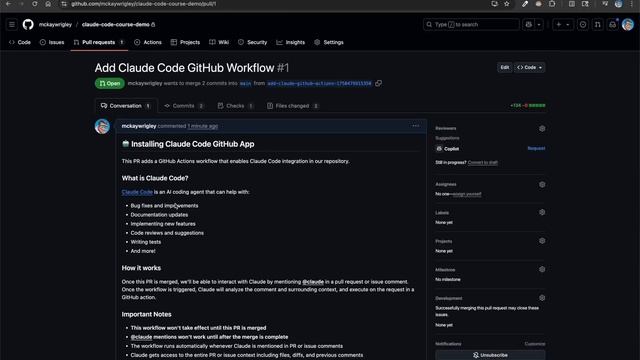Open browser three-dot menu
The image size is (640, 360).
coord(631,4)
